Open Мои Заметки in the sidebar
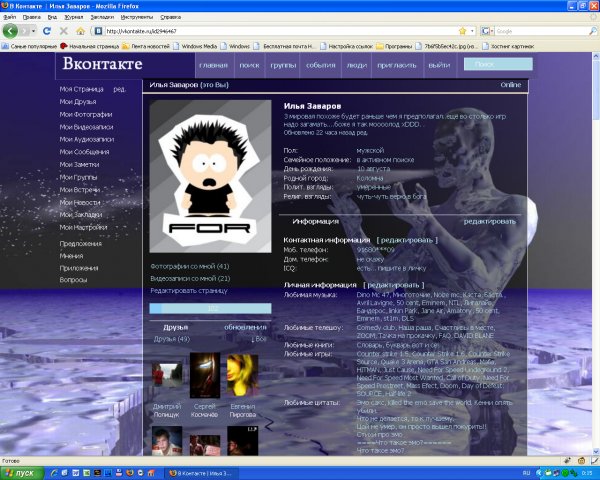Viewport: 600px width, 480px height. pyautogui.click(x=79, y=165)
